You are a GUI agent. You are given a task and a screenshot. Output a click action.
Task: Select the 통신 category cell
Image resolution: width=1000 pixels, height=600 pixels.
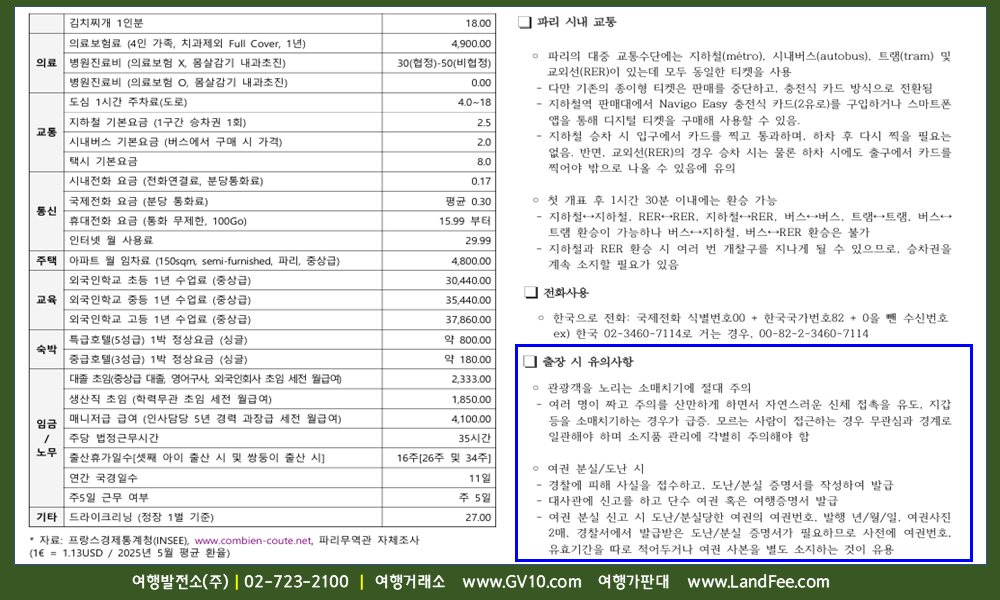46,211
